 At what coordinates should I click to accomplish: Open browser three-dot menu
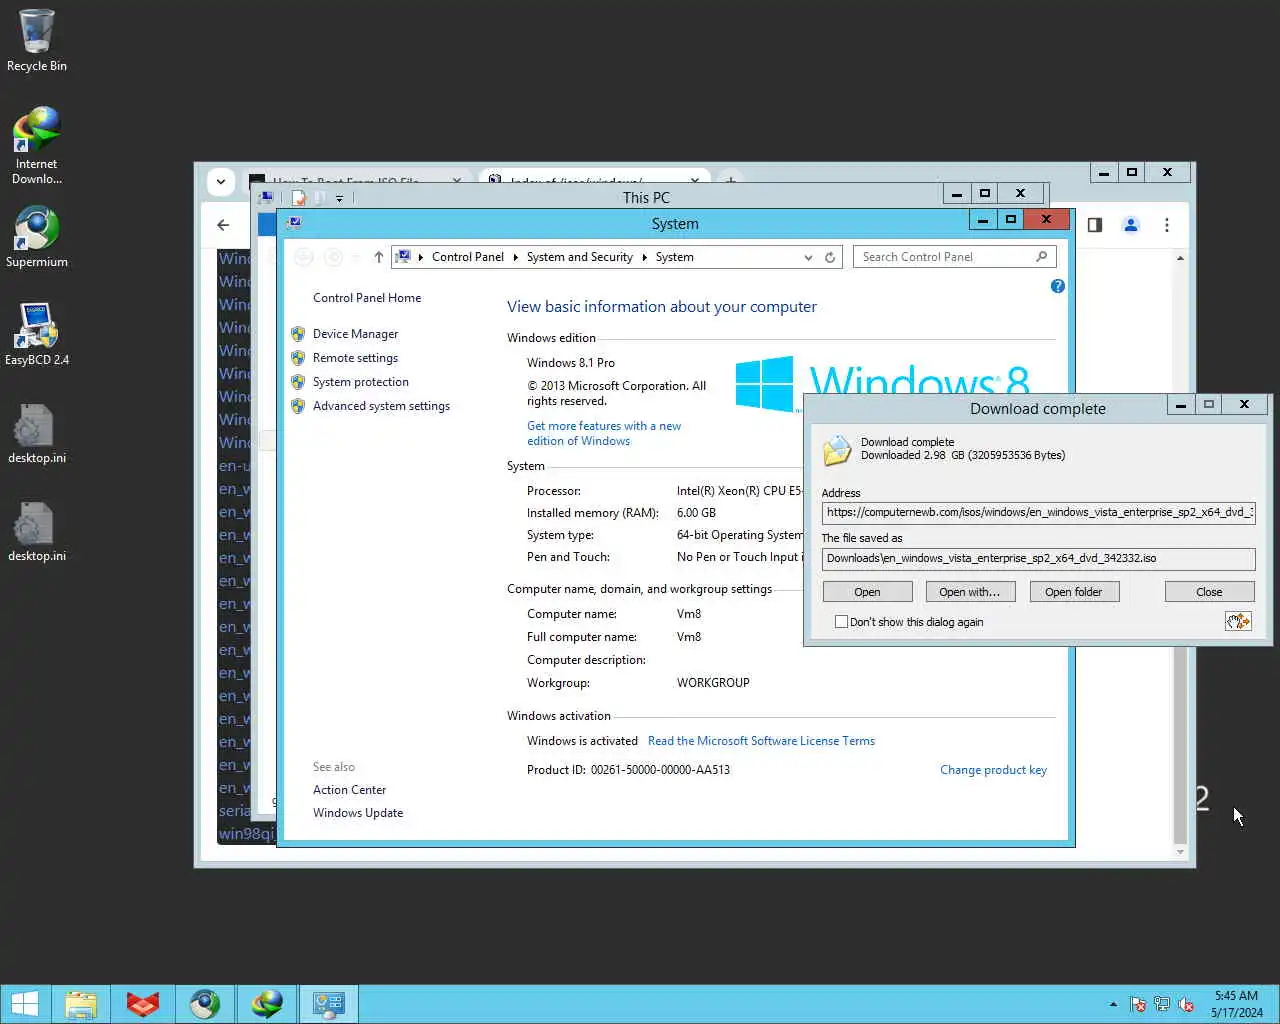[1166, 225]
